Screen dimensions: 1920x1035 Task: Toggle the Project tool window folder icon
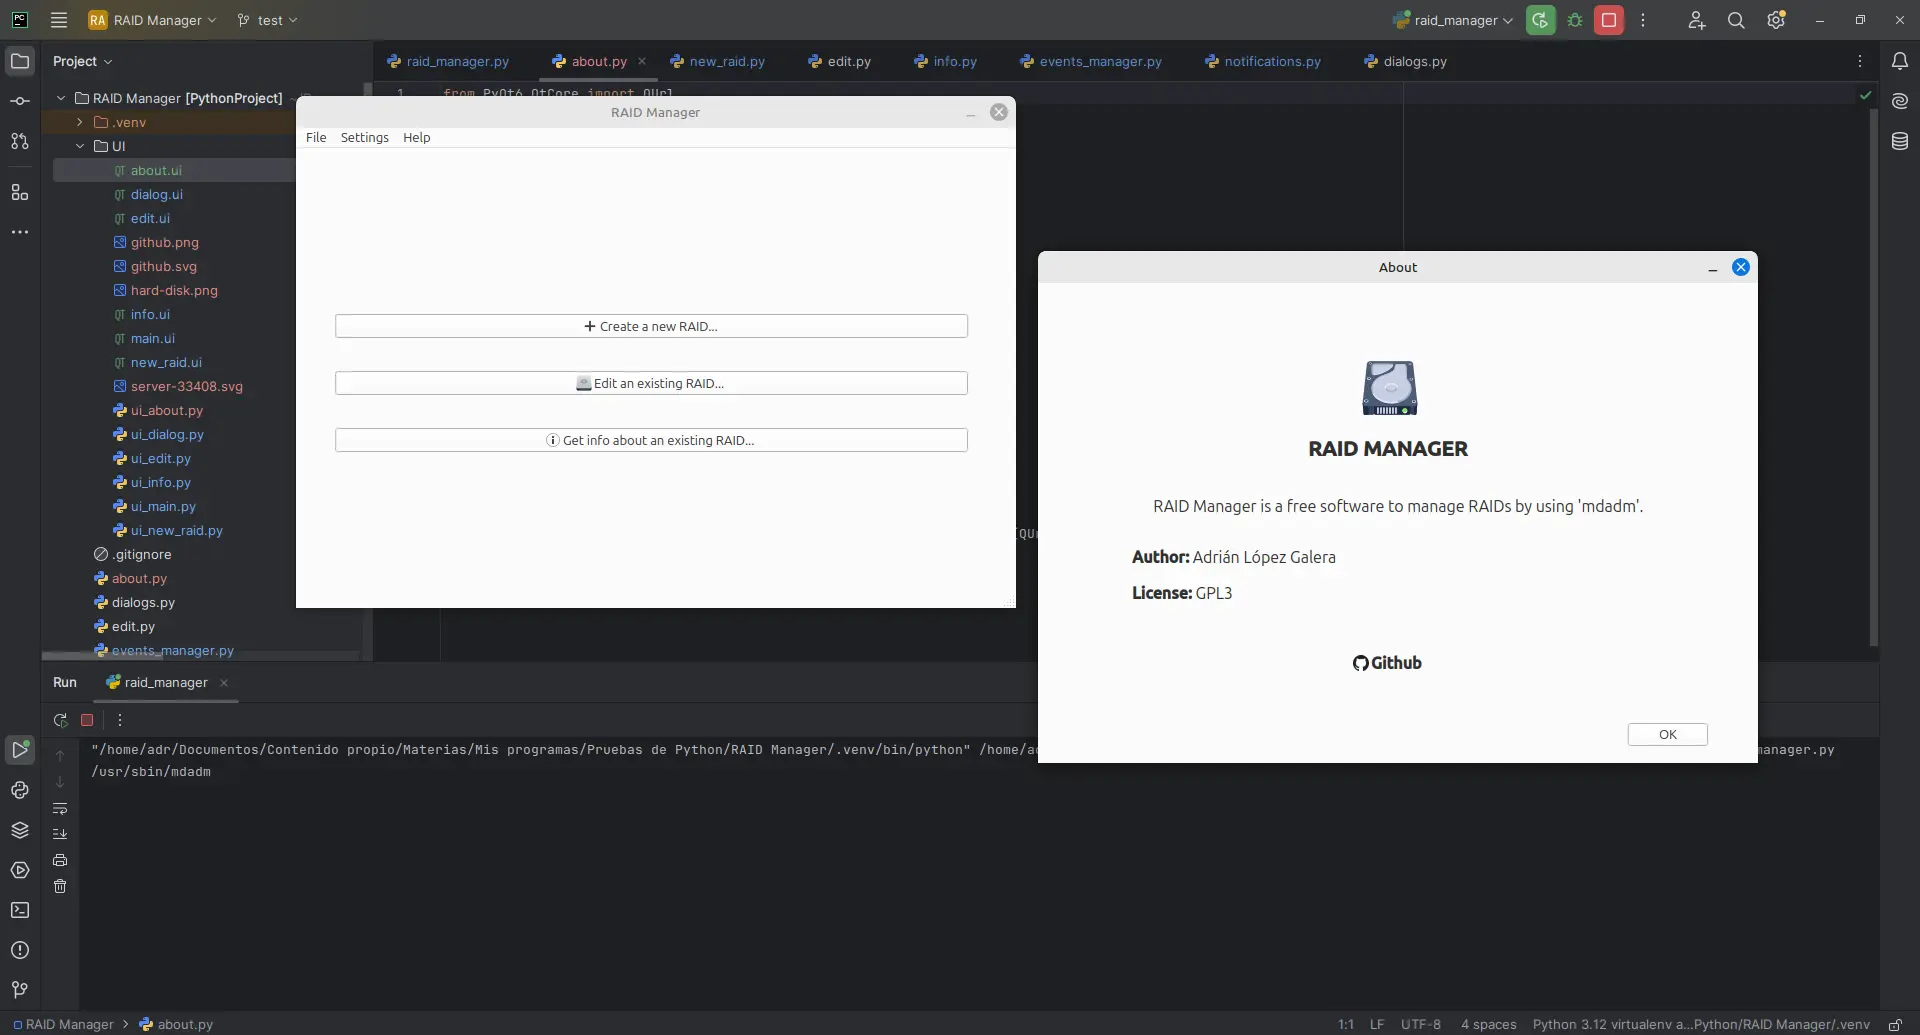coord(20,61)
